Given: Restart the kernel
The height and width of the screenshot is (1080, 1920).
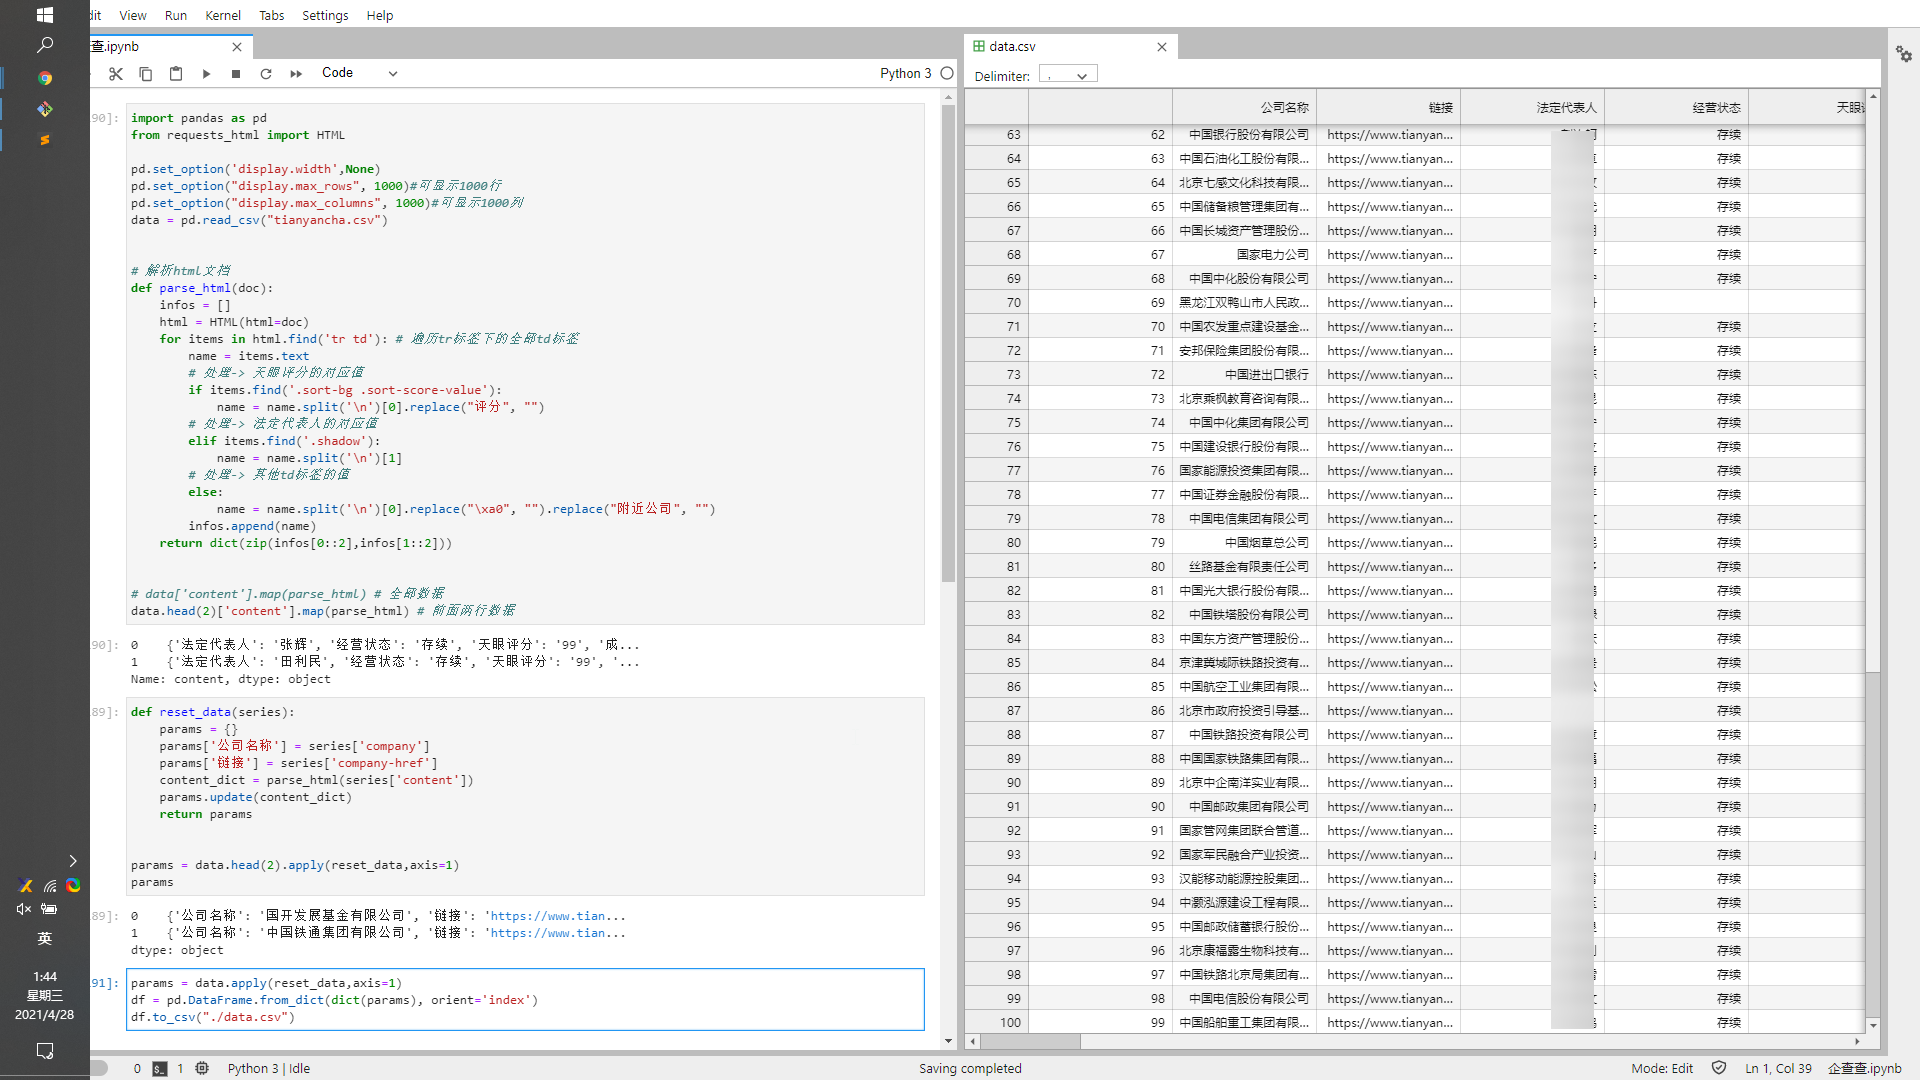Looking at the screenshot, I should (x=266, y=73).
